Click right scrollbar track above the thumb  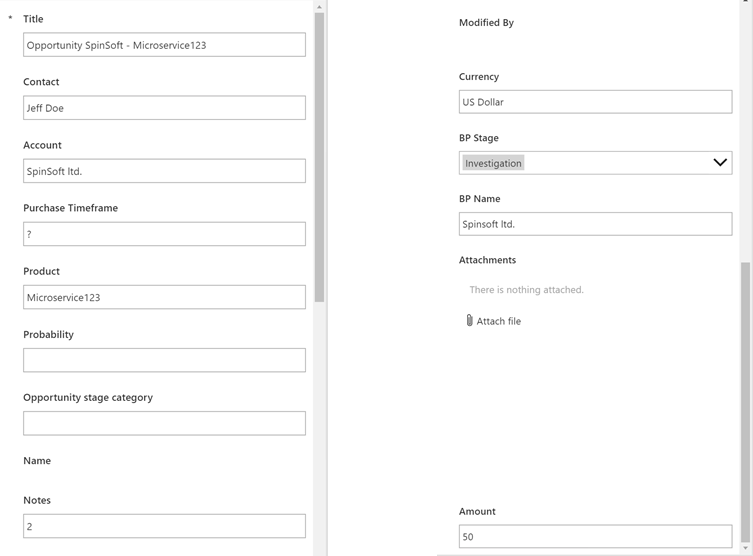tap(745, 130)
